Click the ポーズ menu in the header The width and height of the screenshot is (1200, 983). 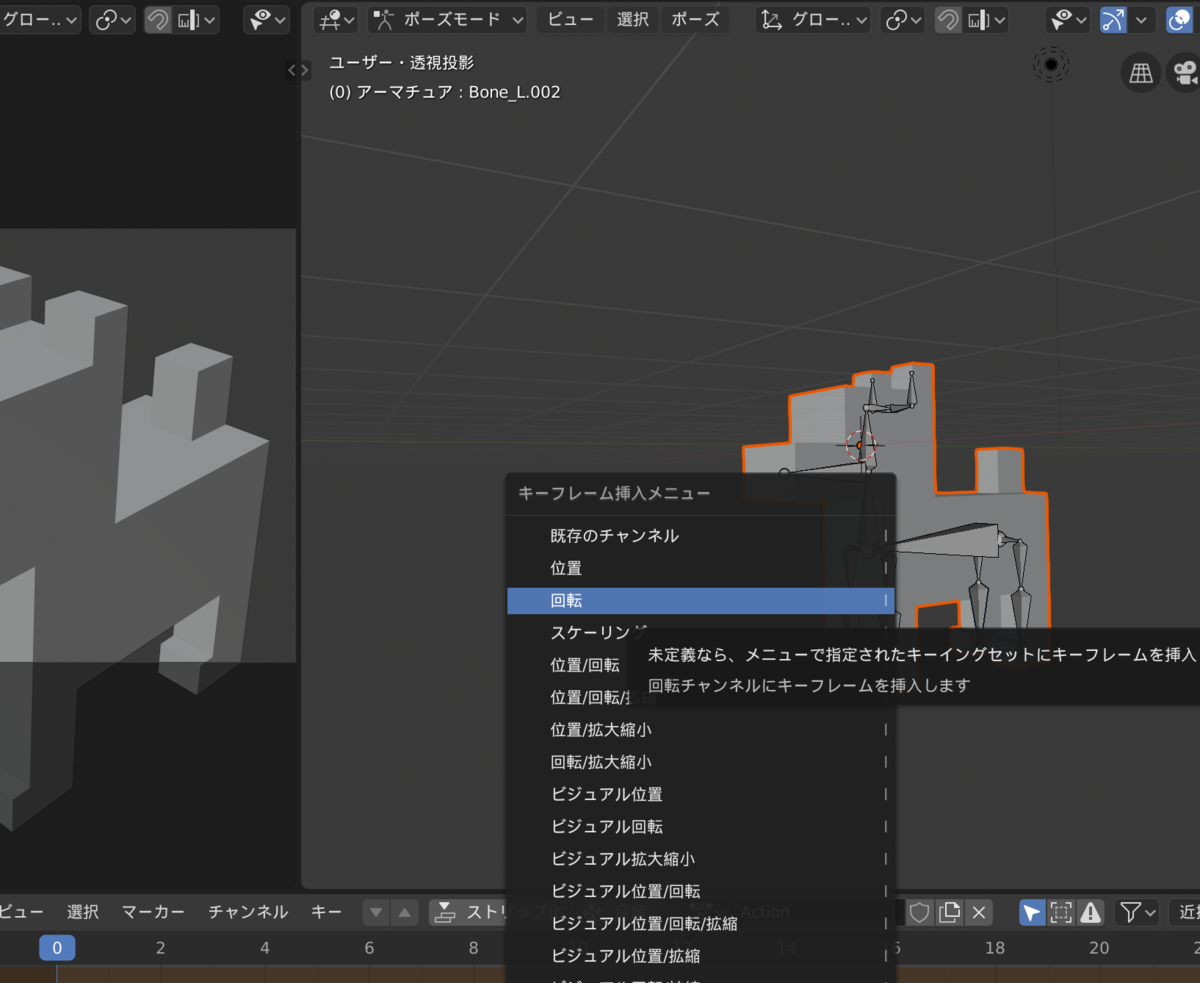coord(695,19)
